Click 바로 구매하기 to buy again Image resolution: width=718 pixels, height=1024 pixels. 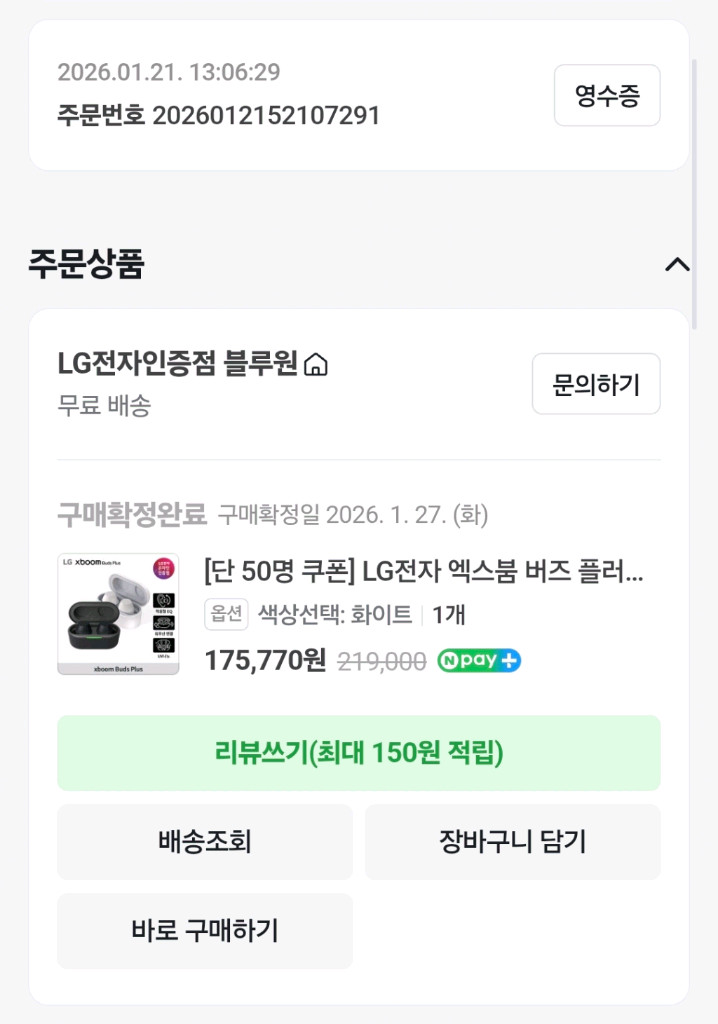205,931
